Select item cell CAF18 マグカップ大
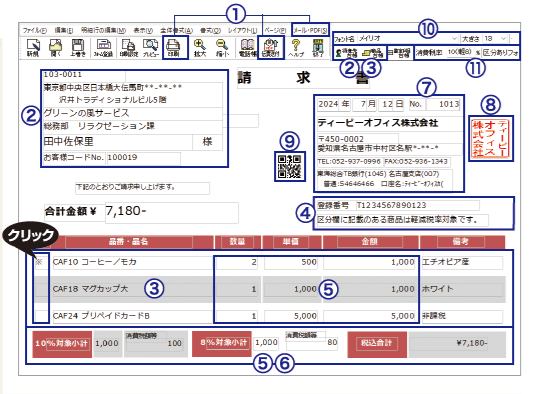The height and width of the screenshot is (394, 537). [x=132, y=289]
